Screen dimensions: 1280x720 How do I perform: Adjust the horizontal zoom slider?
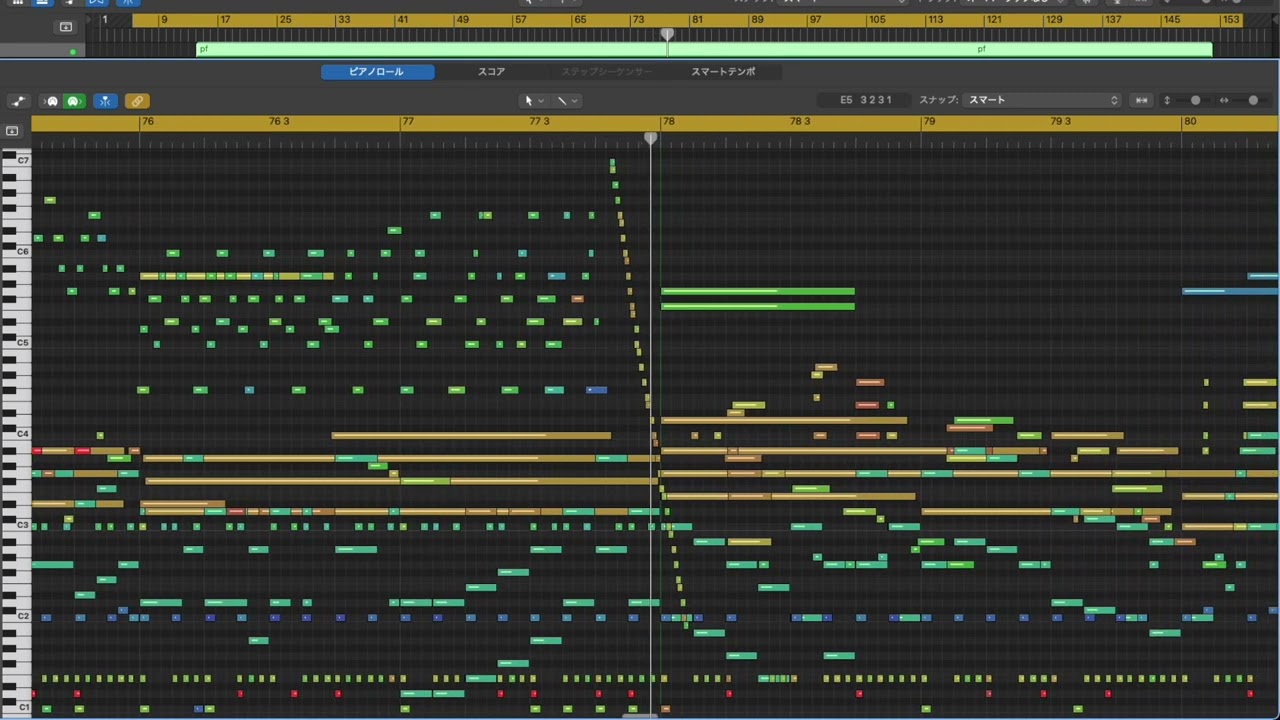pyautogui.click(x=1253, y=100)
